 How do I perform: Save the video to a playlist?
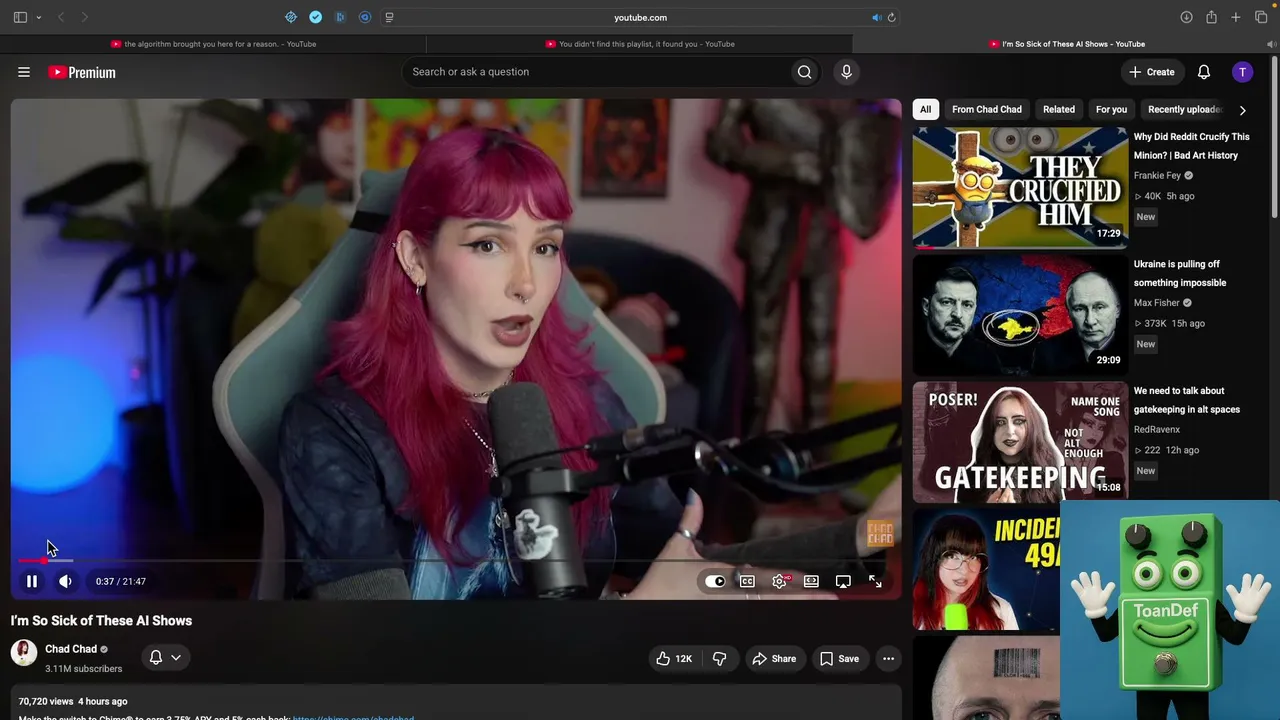tap(839, 658)
